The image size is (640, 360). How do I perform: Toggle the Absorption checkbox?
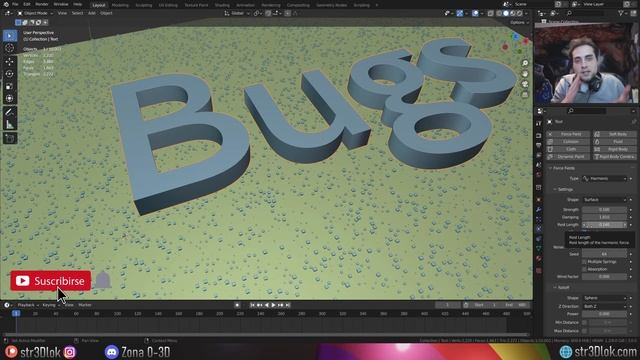coord(584,269)
